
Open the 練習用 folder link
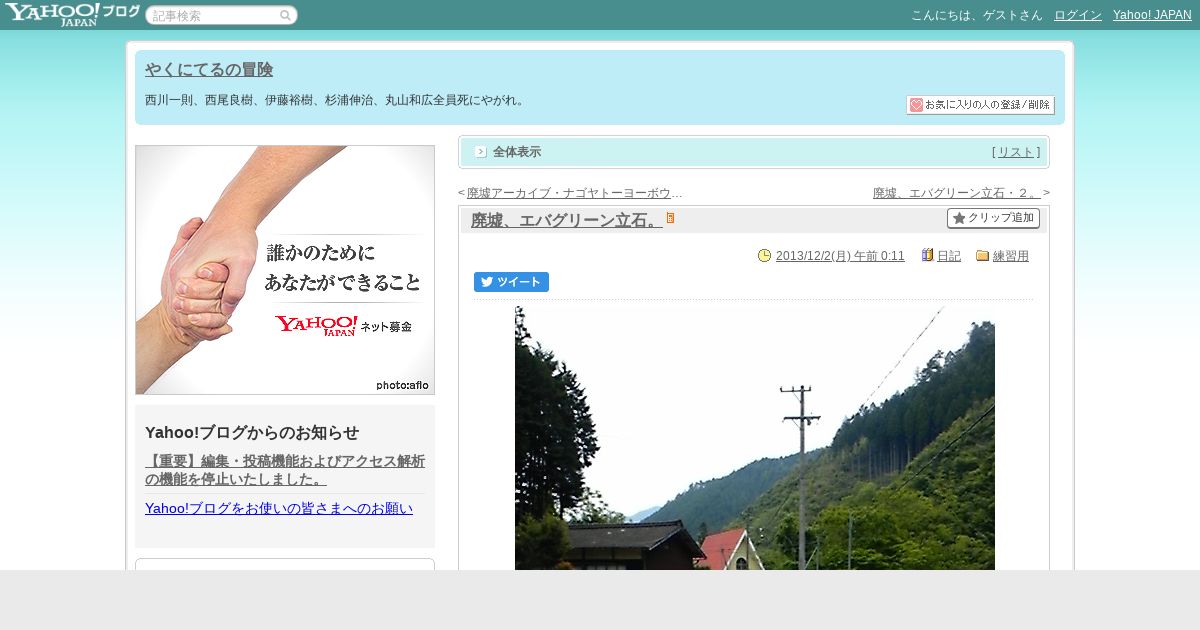point(1011,256)
